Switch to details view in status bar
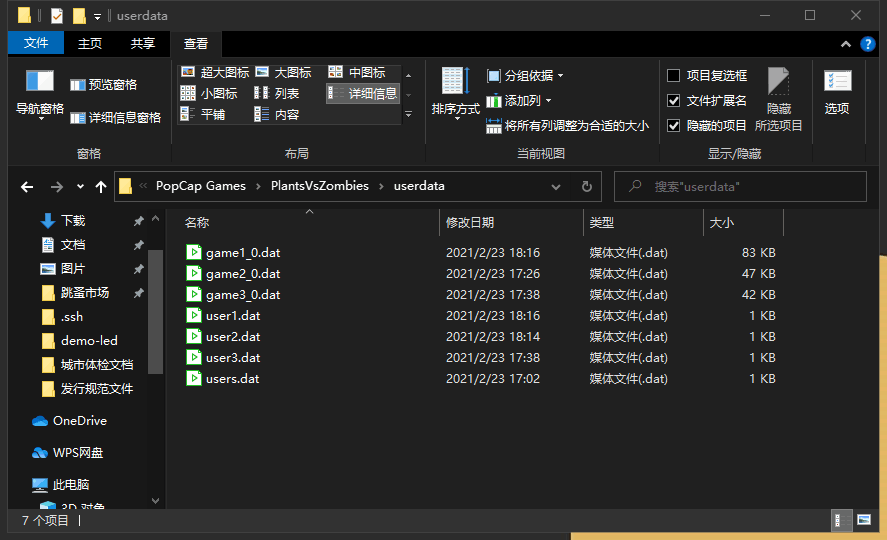The width and height of the screenshot is (887, 540). (841, 520)
